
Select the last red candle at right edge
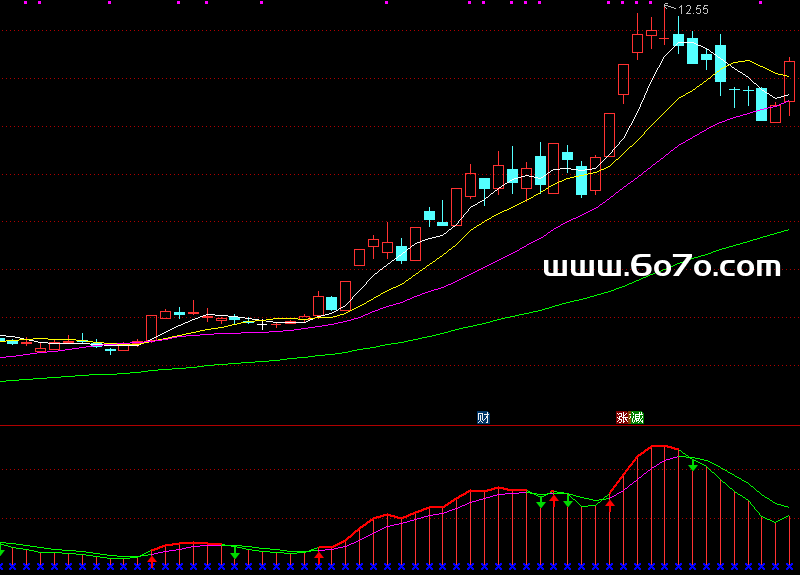pyautogui.click(x=789, y=80)
